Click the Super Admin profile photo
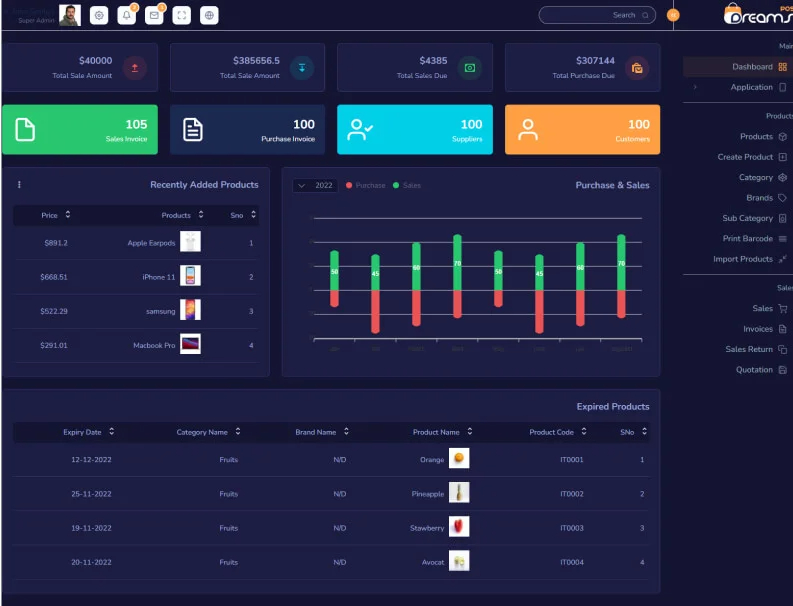 [x=70, y=15]
